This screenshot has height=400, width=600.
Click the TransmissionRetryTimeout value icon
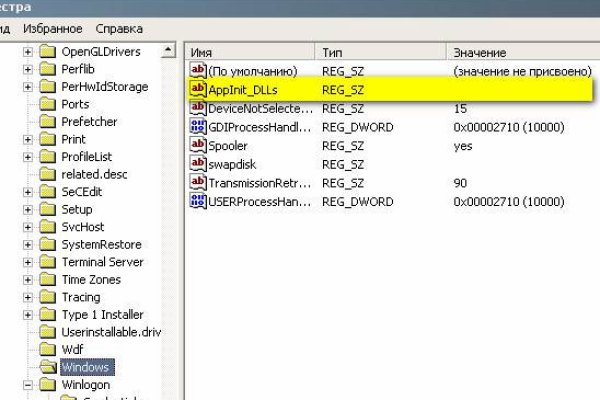point(197,183)
